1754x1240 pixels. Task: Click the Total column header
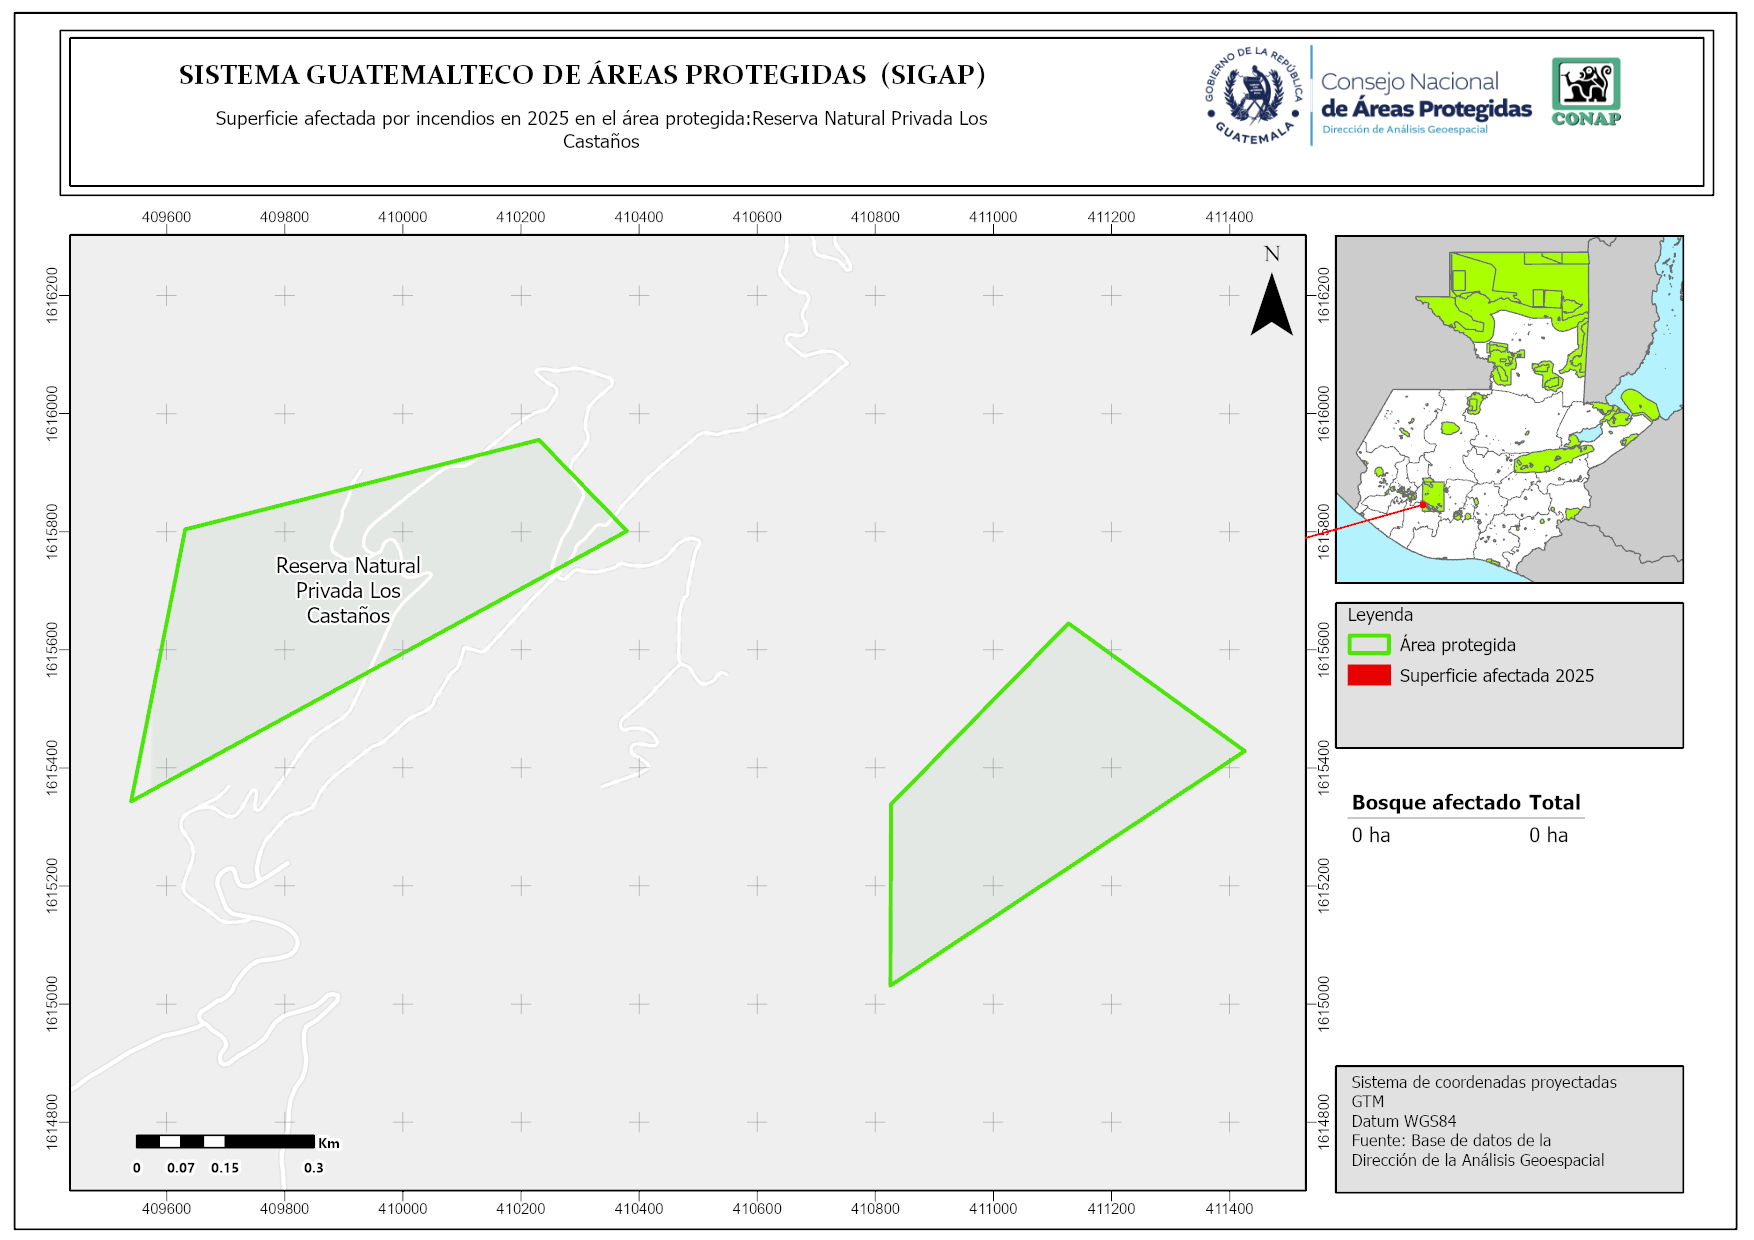point(1554,802)
